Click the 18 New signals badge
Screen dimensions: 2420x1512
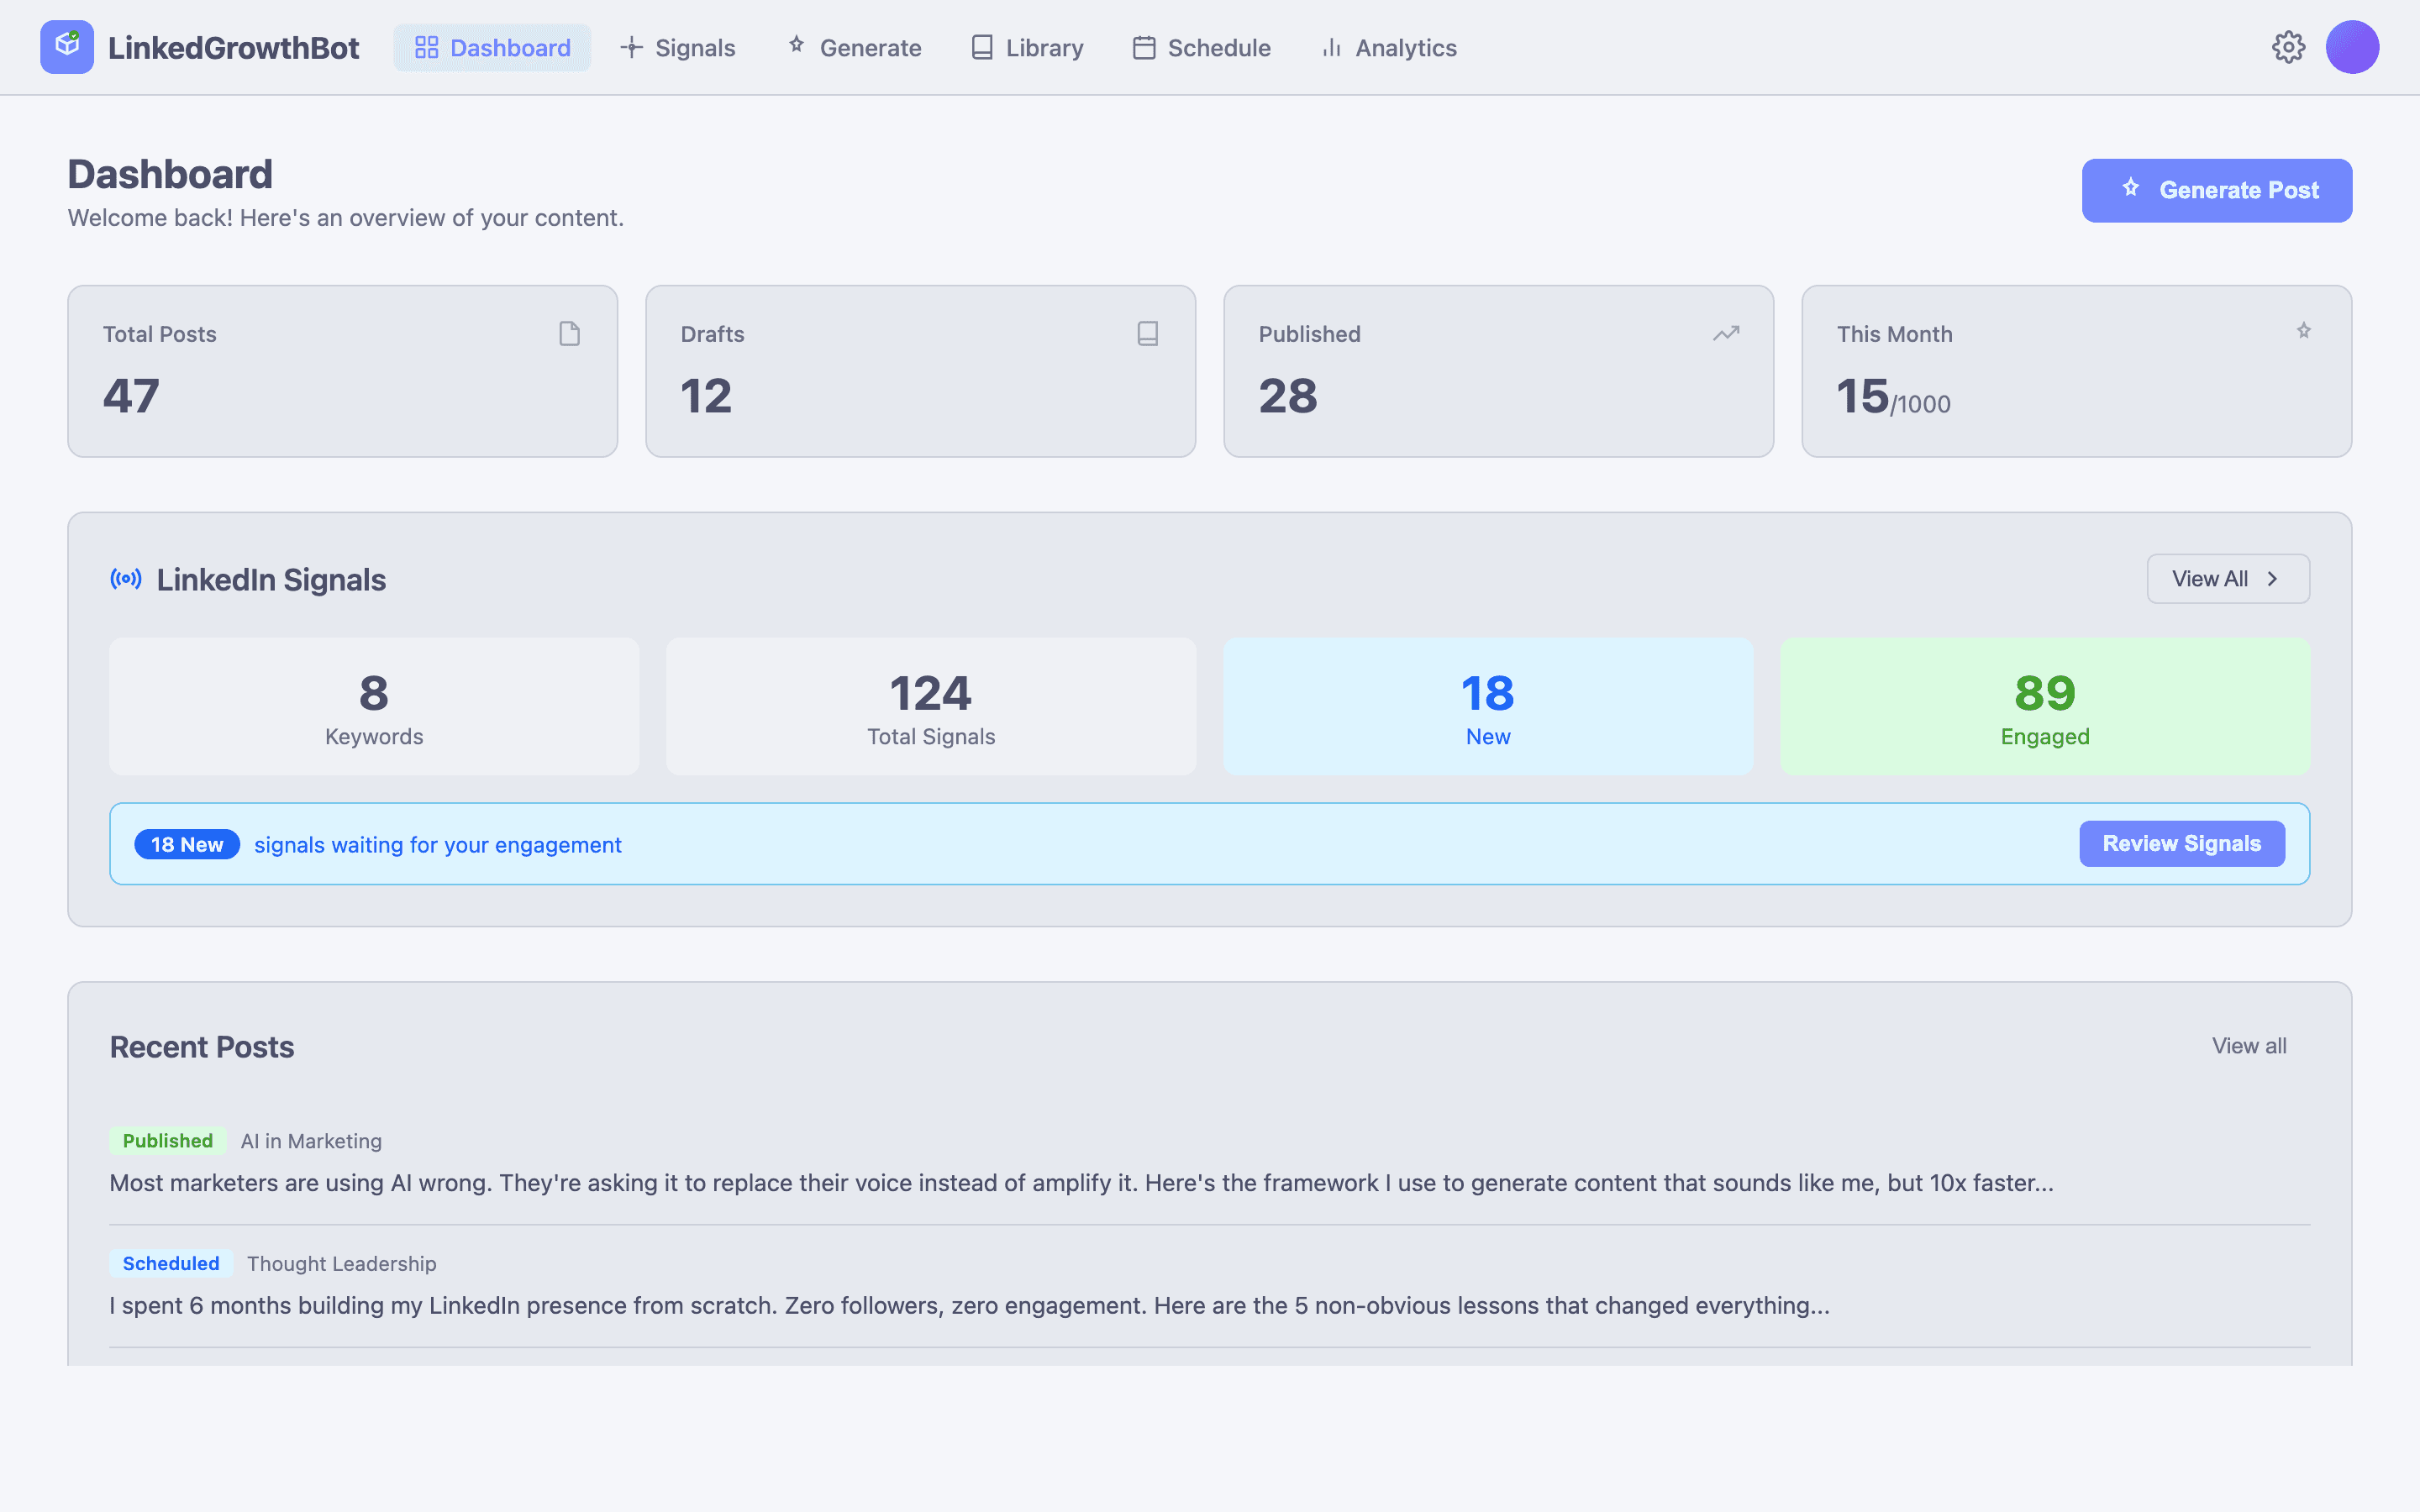[x=186, y=844]
